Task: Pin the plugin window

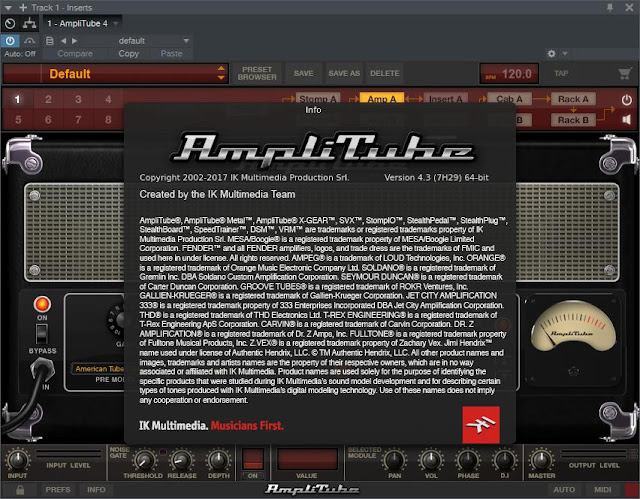Action: (610, 7)
